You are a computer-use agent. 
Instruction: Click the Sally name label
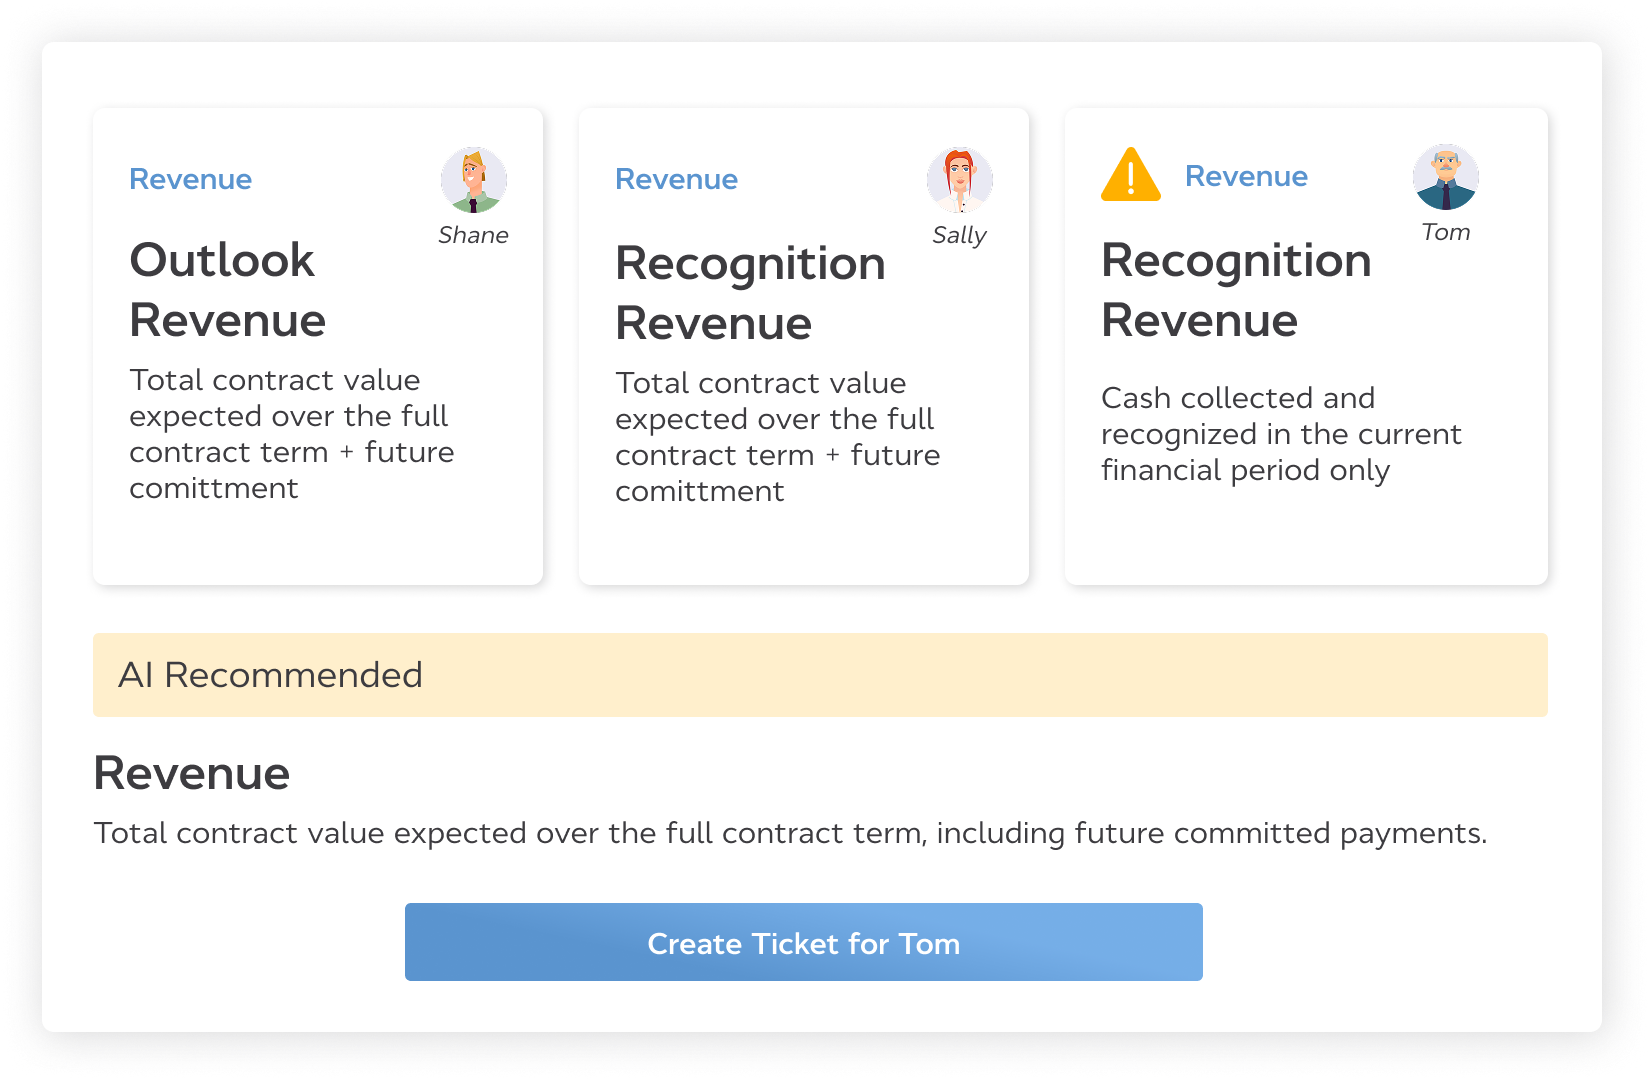(x=959, y=235)
